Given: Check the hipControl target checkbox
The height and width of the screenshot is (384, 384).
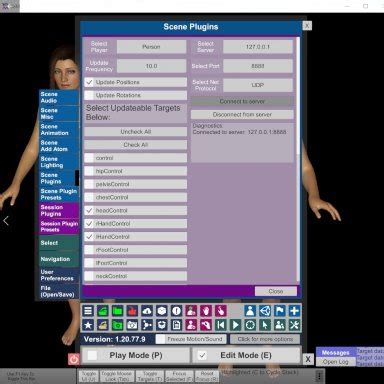Looking at the screenshot, I should [89, 171].
